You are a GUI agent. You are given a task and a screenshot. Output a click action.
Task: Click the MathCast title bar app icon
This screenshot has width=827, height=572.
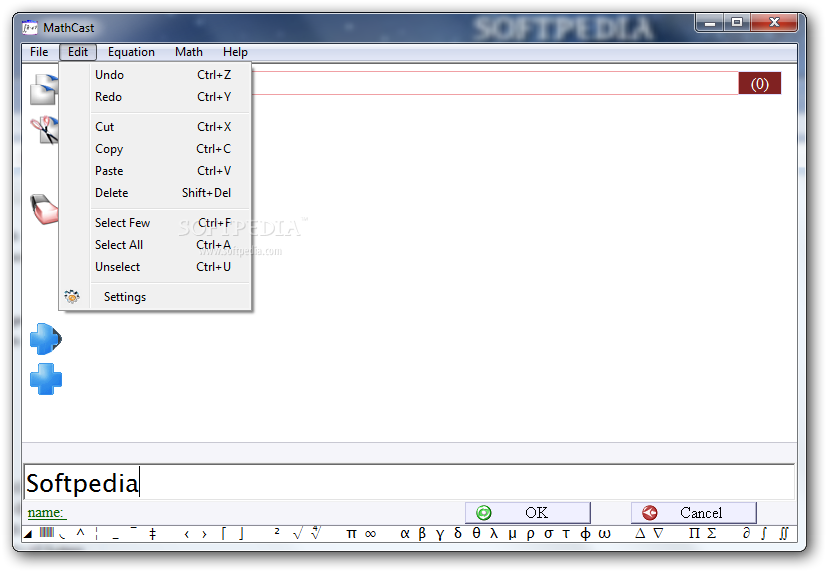30,27
